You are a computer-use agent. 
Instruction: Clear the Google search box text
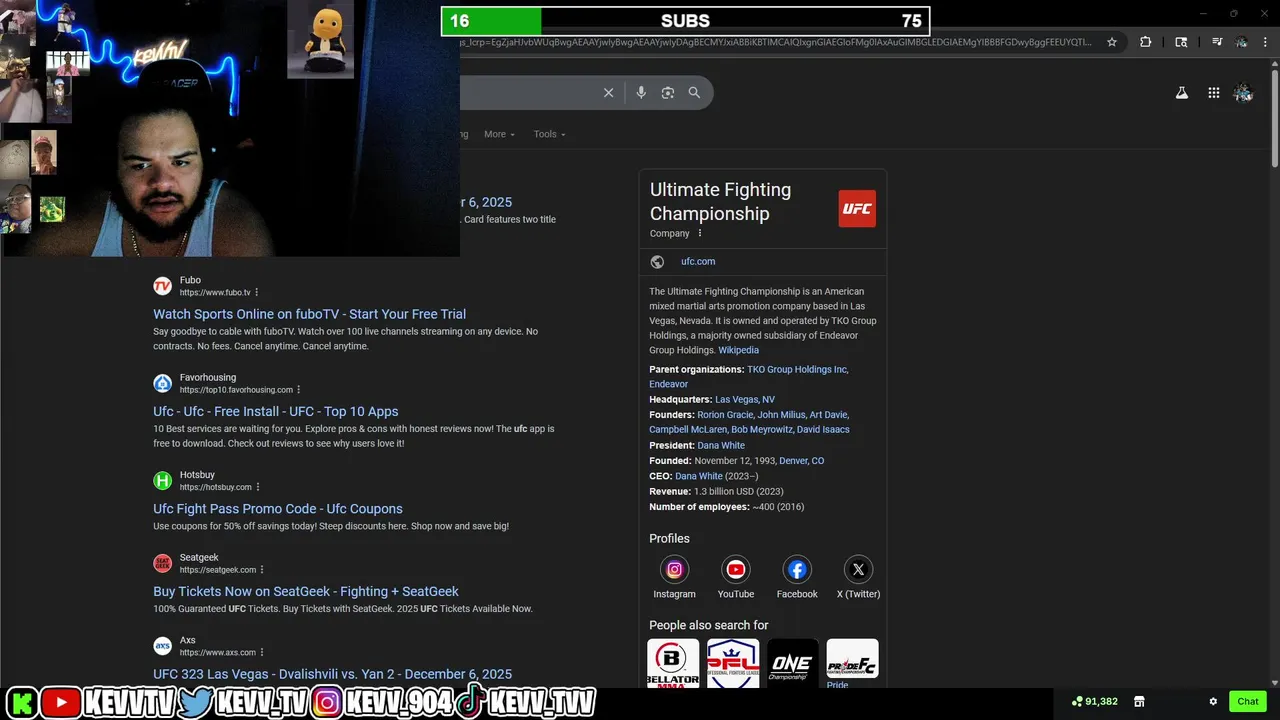pyautogui.click(x=608, y=93)
